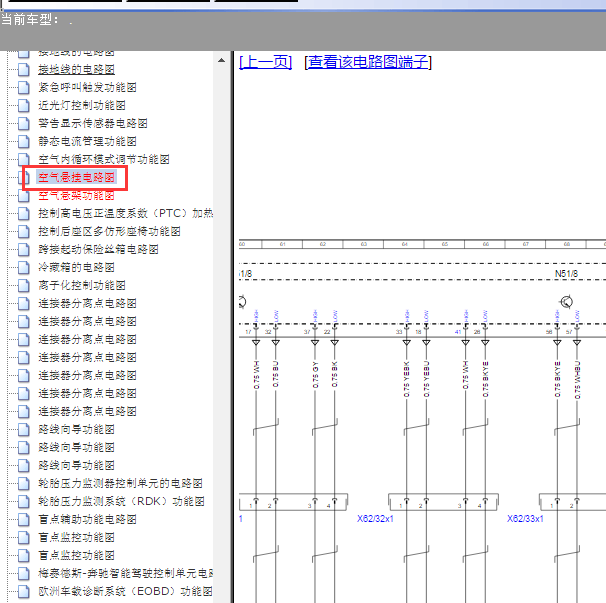Select highlighted 空气悬挂电路图 entry
The image size is (606, 603).
(x=77, y=177)
